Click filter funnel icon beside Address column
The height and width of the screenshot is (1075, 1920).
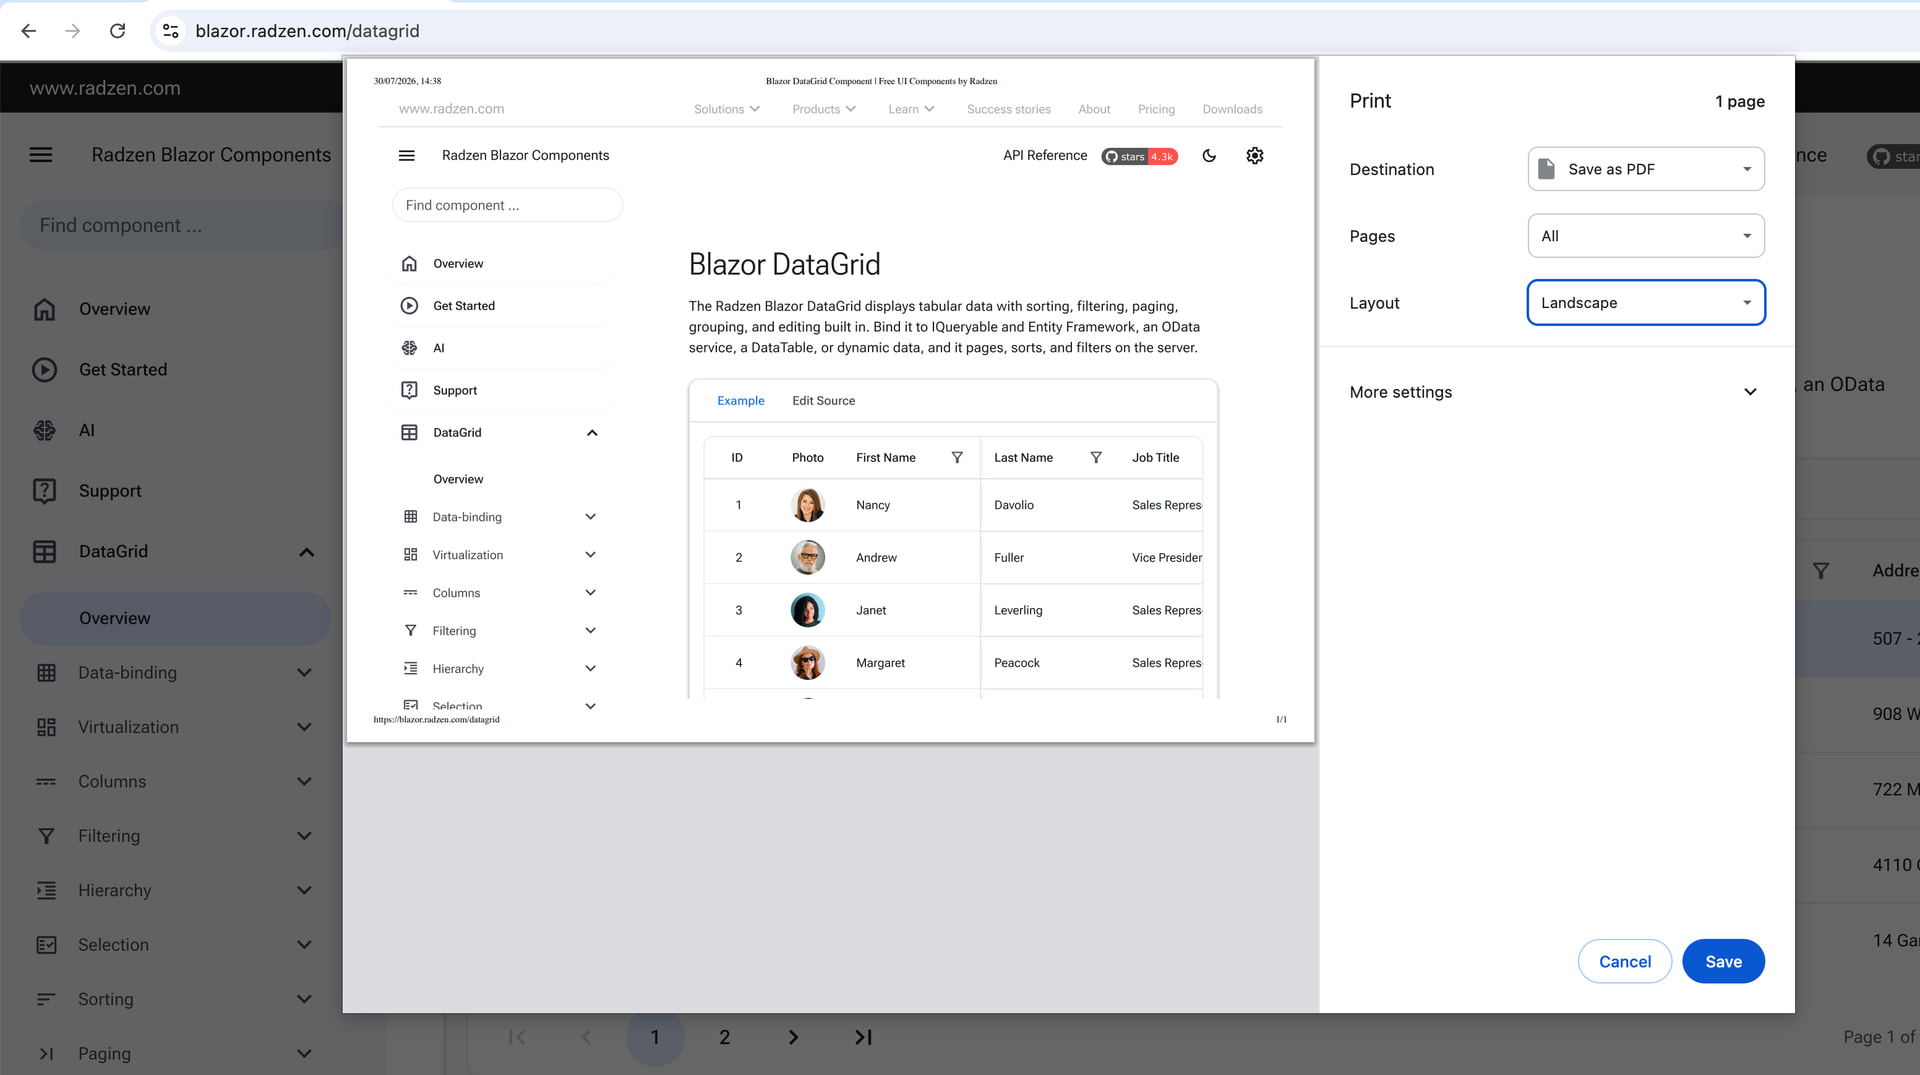1821,570
